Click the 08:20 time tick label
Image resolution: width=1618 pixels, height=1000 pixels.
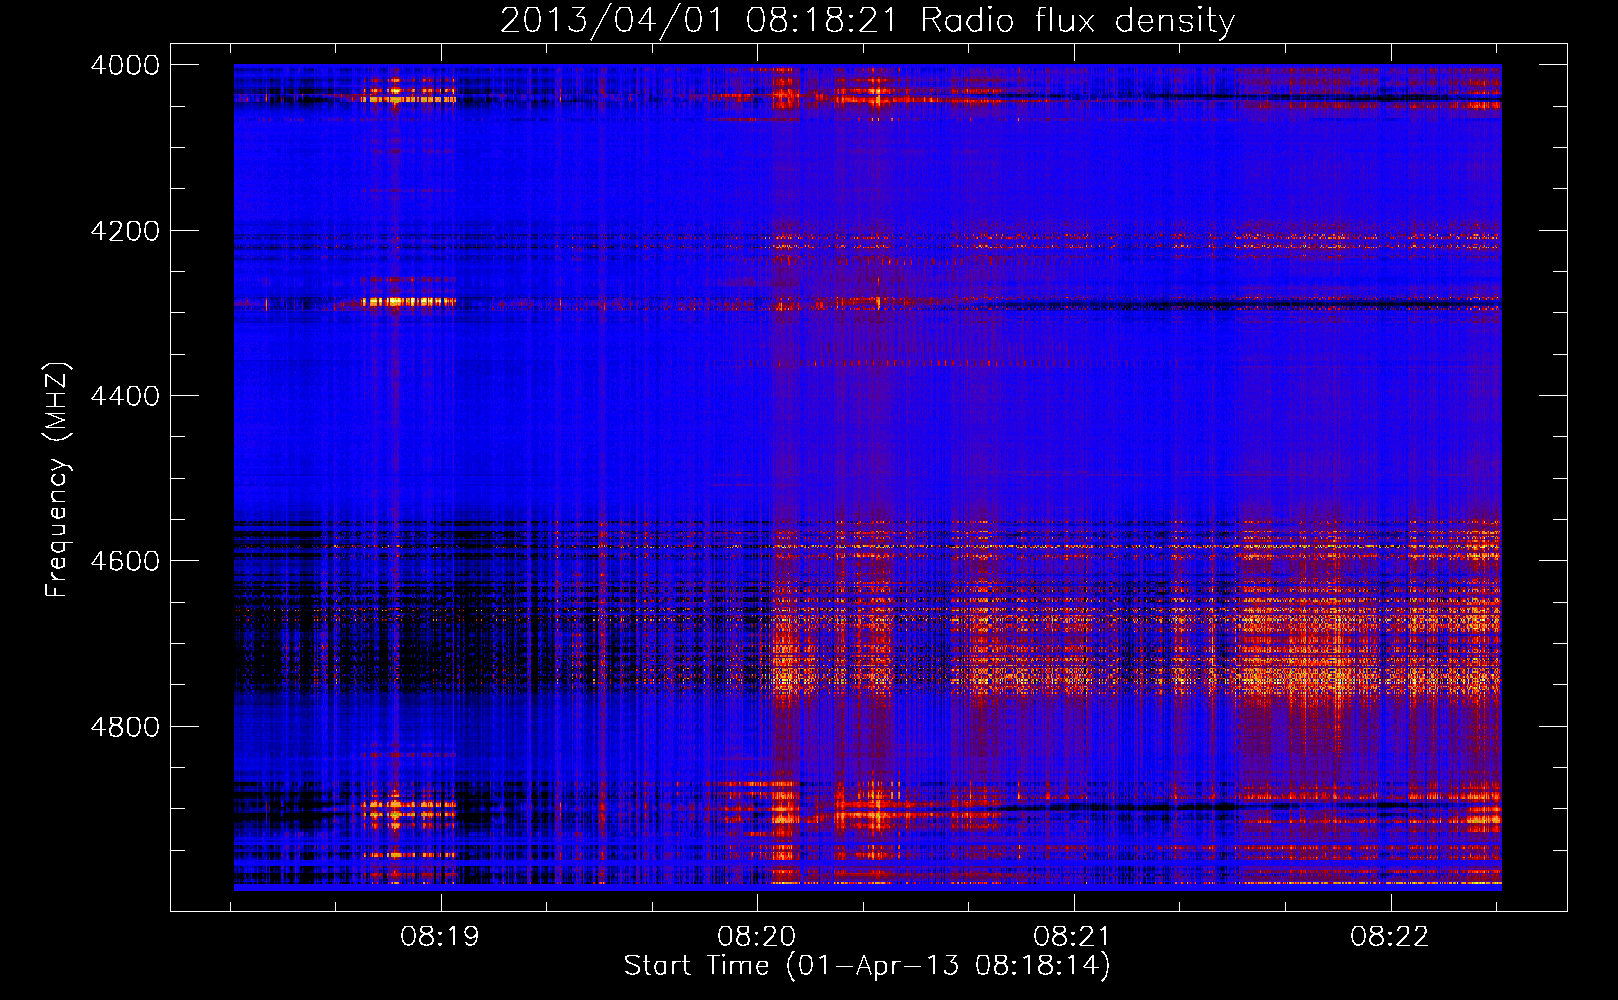pyautogui.click(x=757, y=937)
